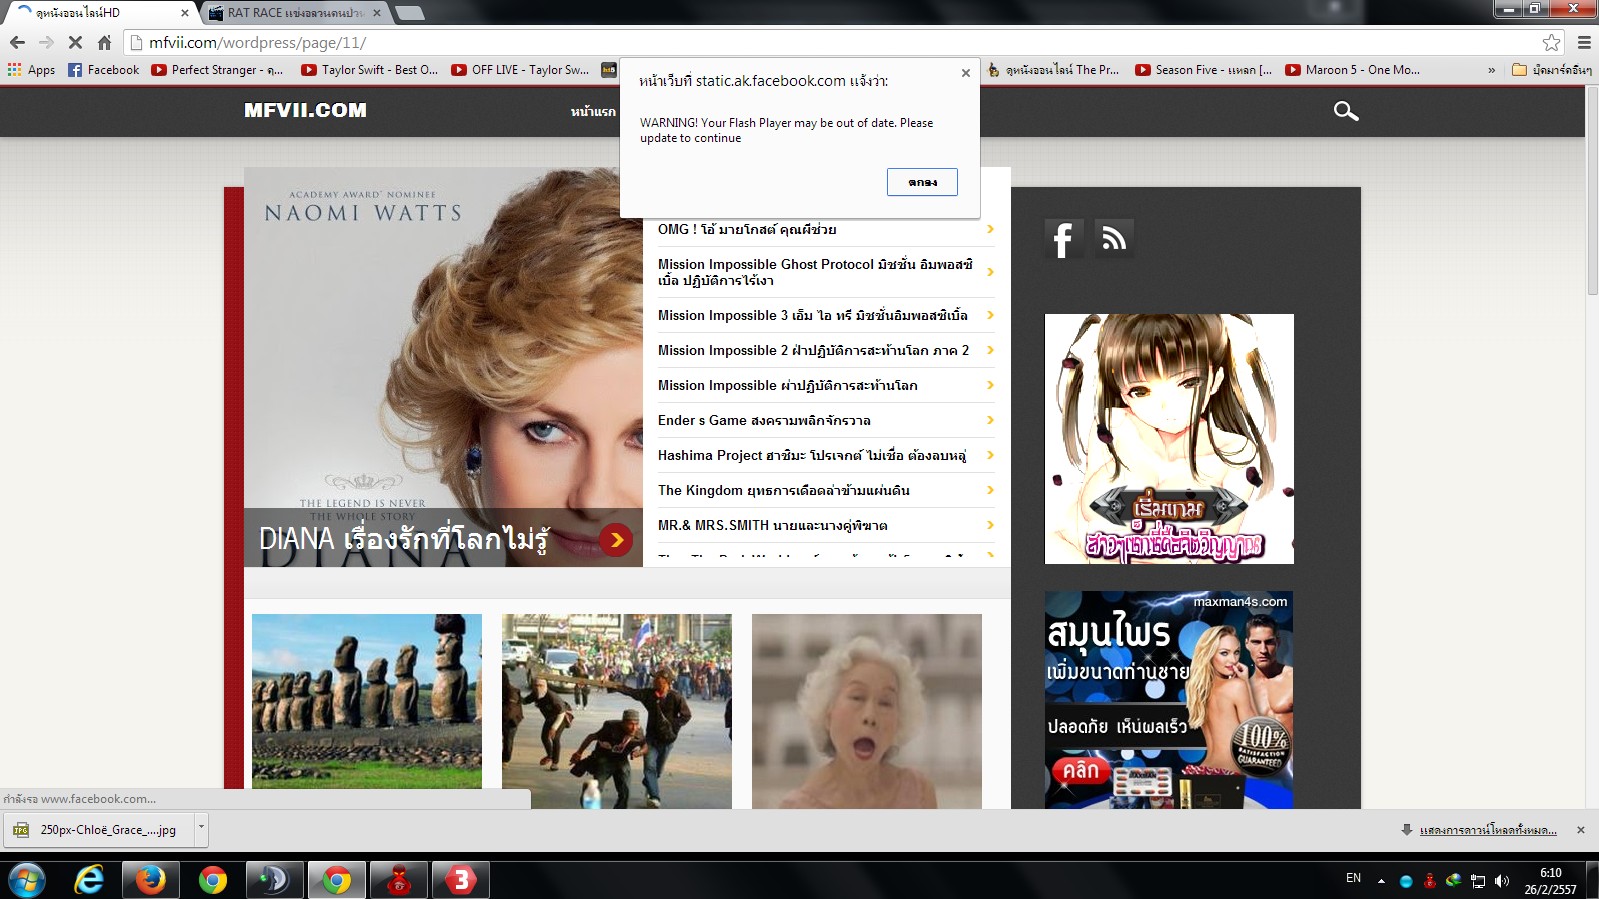Open the Windows Start menu
Viewport: 1599px width, 899px height.
coord(27,880)
